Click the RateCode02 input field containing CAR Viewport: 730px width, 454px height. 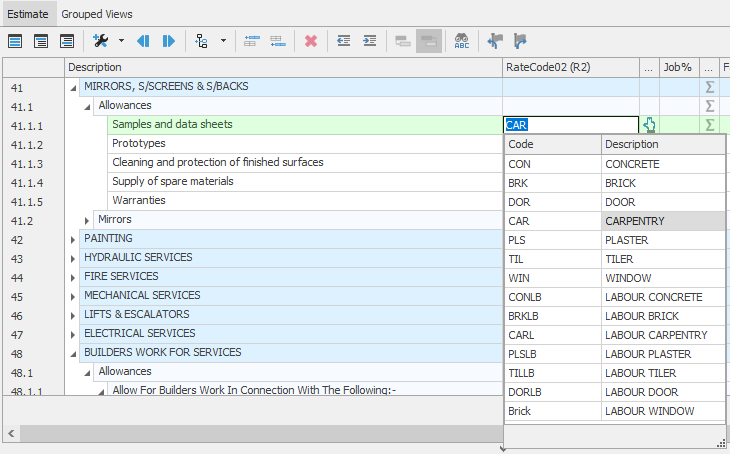tap(571, 125)
